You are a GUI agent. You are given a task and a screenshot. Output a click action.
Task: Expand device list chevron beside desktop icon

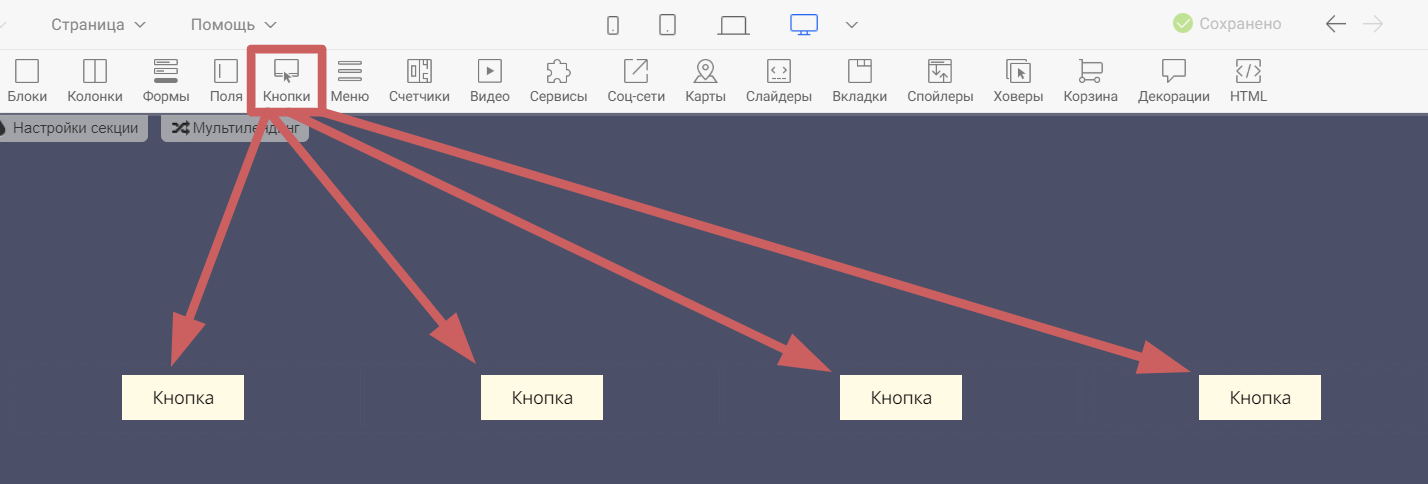point(852,25)
